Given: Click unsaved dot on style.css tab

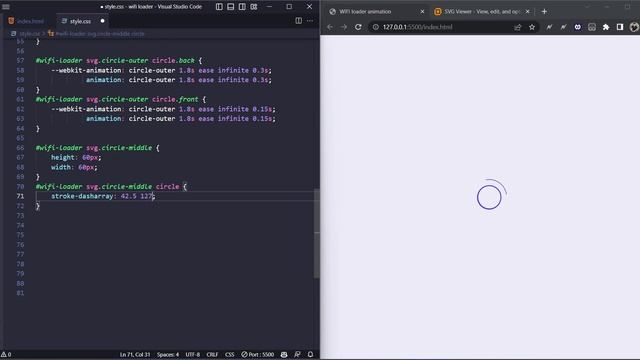Looking at the screenshot, I should [x=102, y=21].
